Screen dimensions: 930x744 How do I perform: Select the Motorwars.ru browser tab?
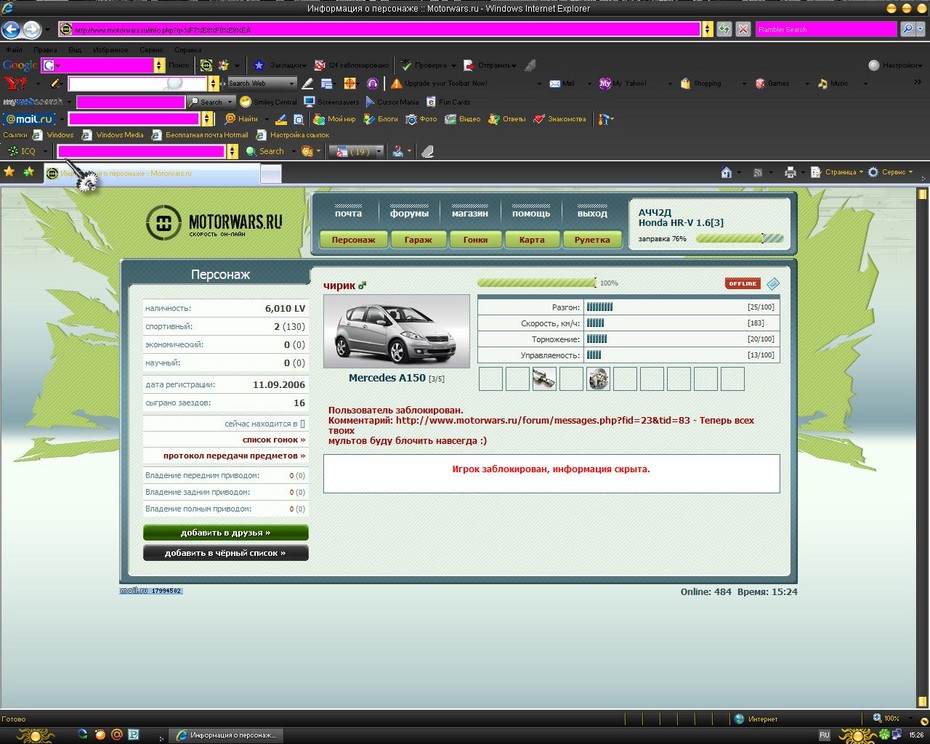[x=151, y=173]
